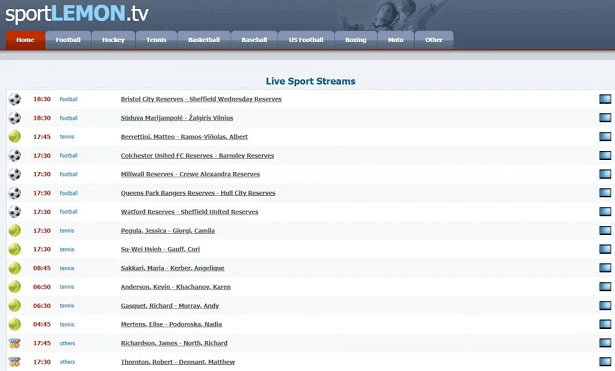Open Thornton, Robert - Dennant, Matthew link
This screenshot has height=371, width=615.
[178, 362]
